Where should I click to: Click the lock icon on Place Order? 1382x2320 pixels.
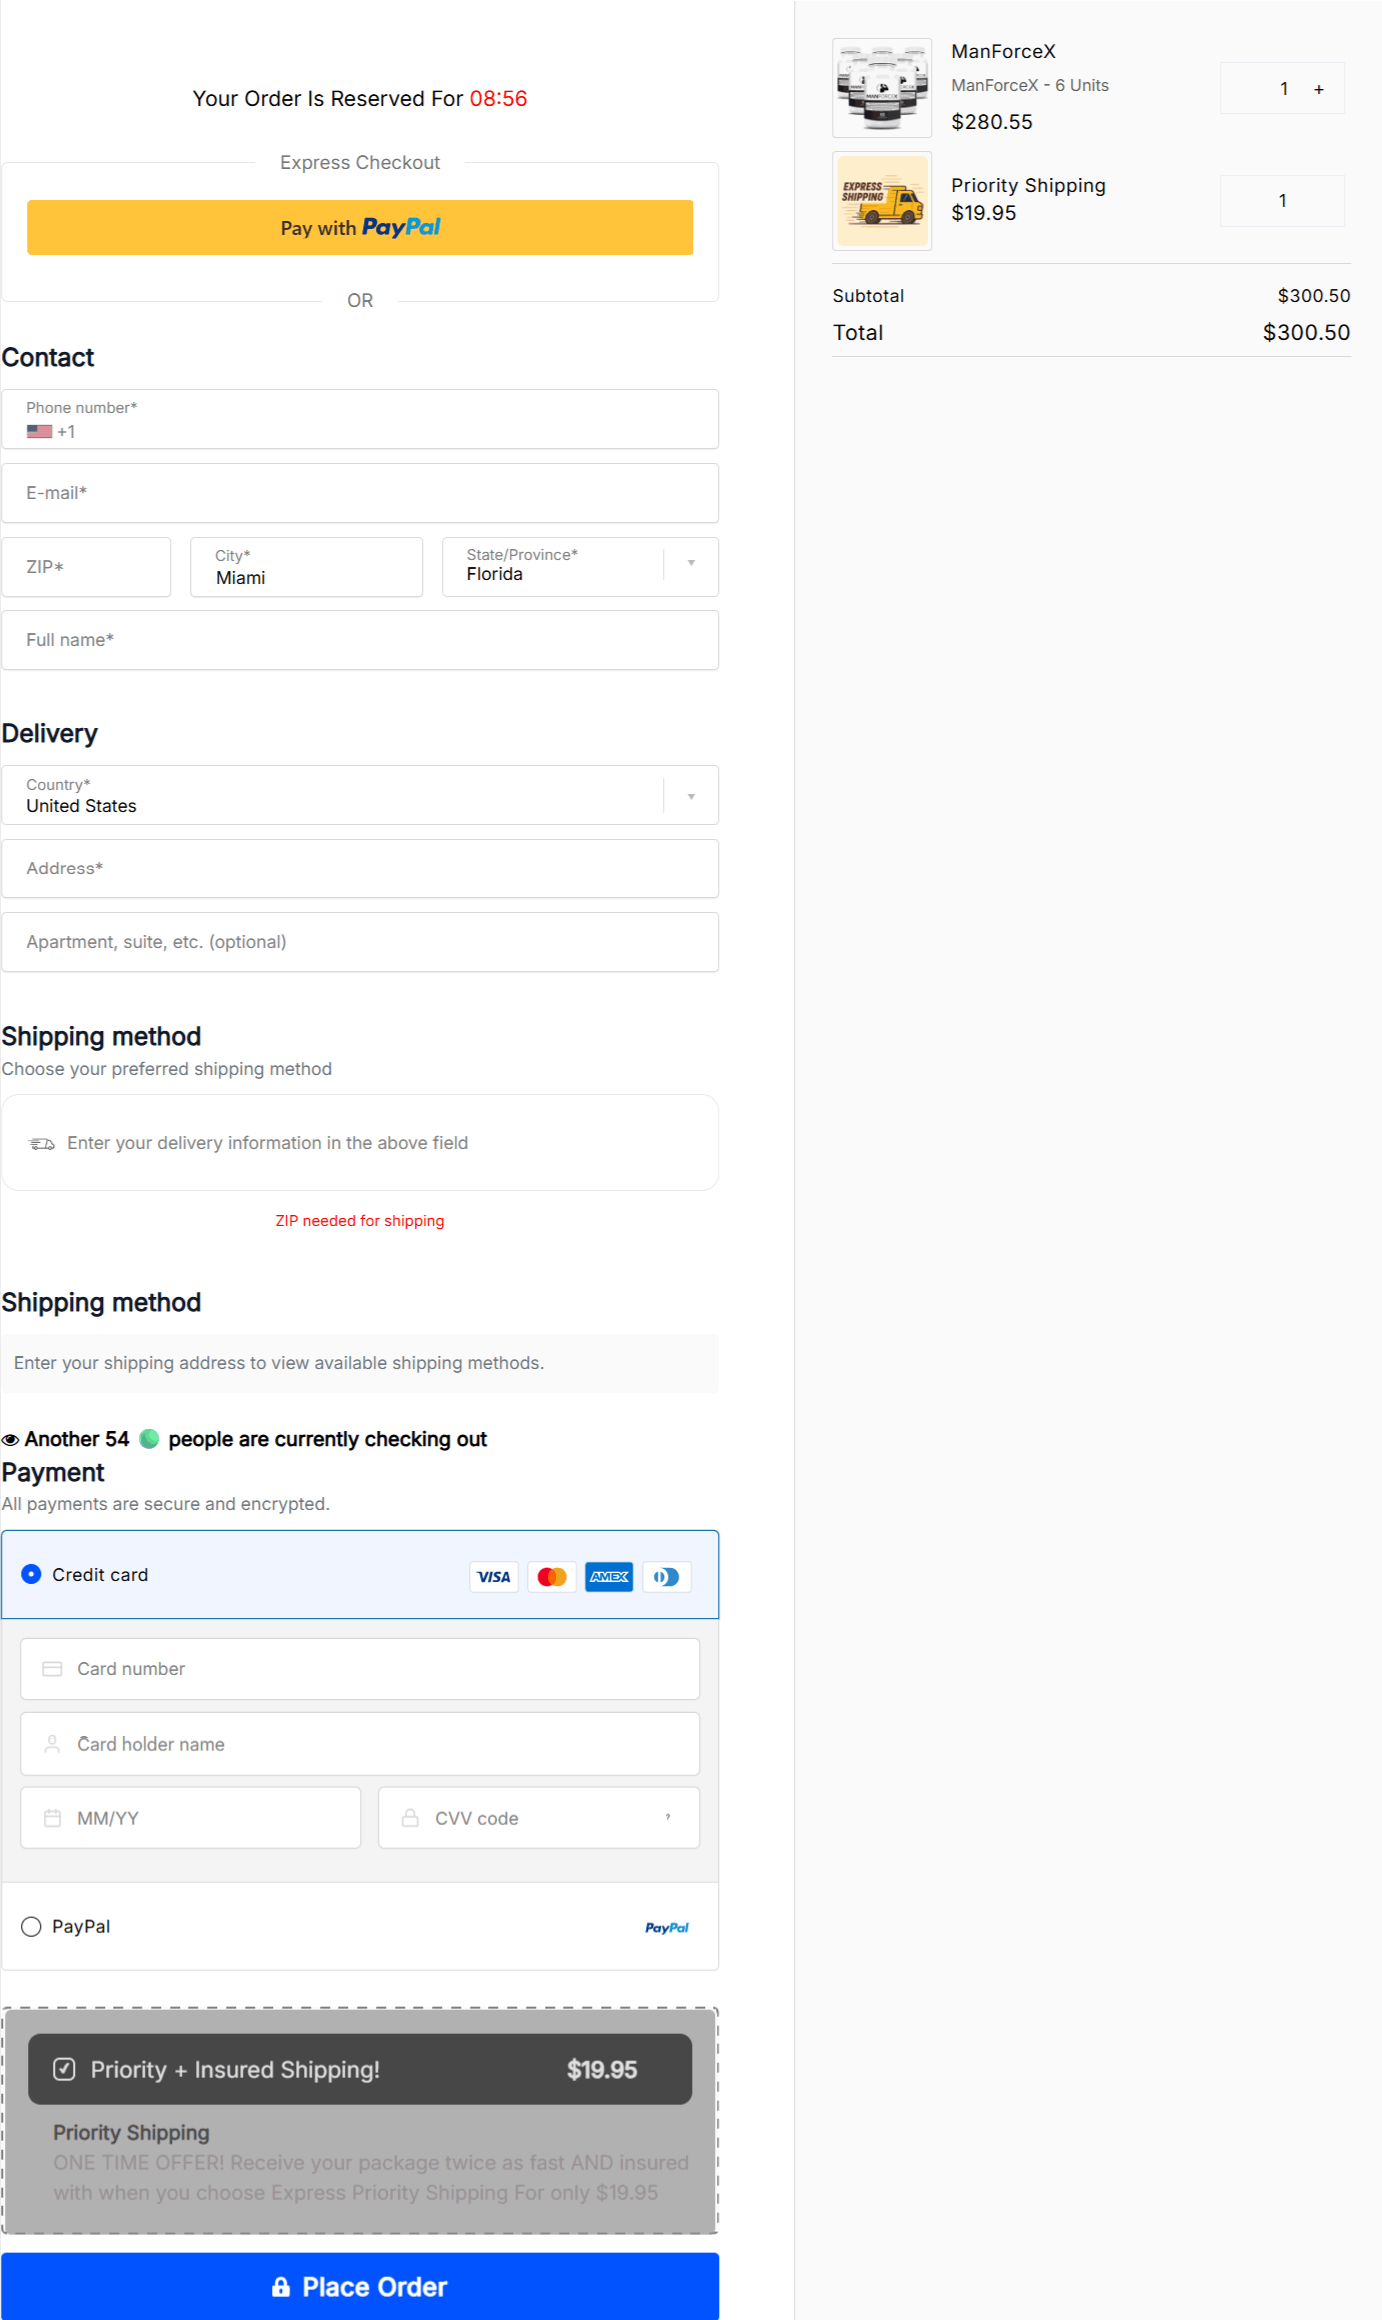[281, 2286]
